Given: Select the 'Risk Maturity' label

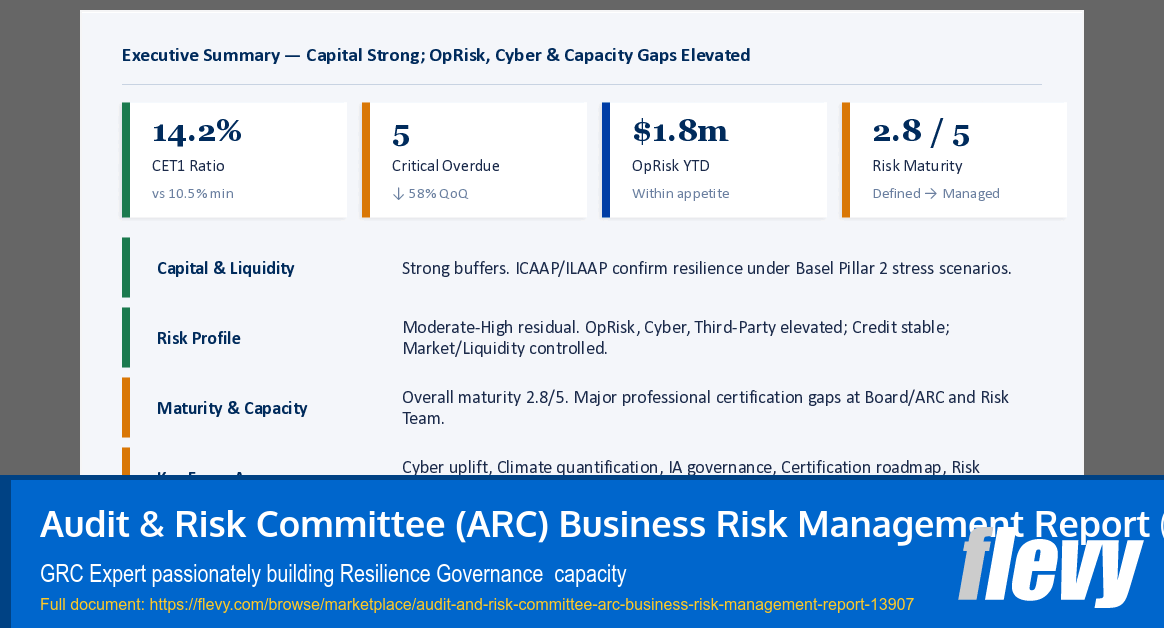Looking at the screenshot, I should [x=917, y=166].
